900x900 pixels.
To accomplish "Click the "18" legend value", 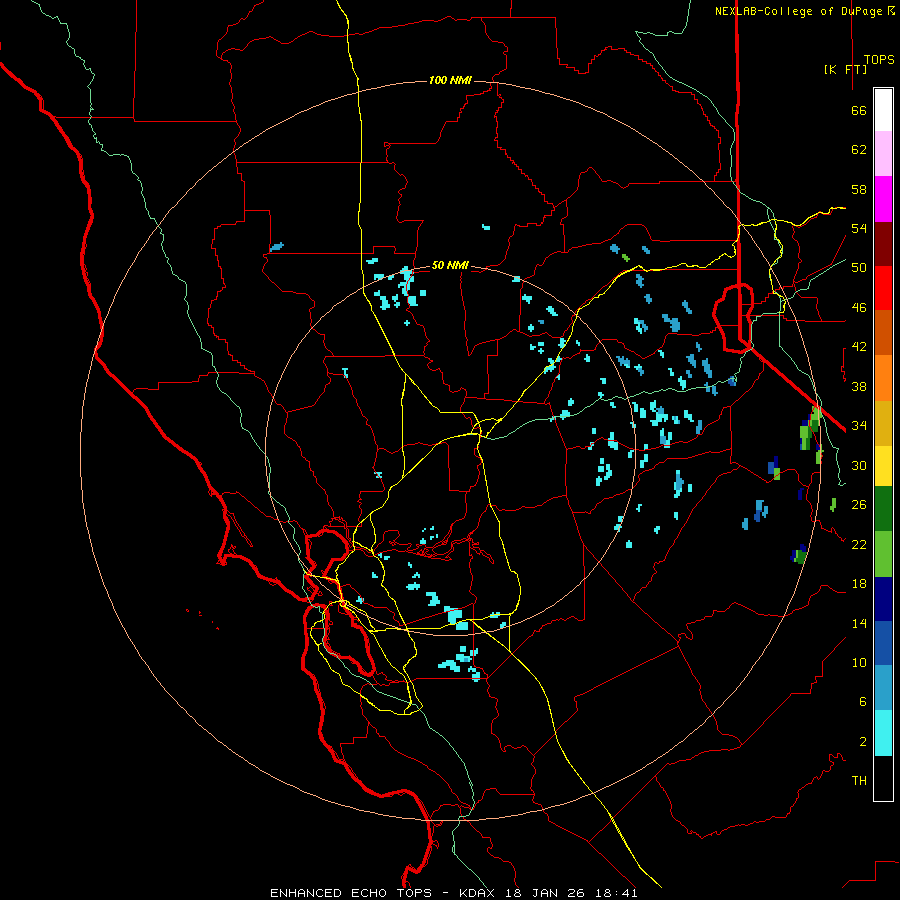I will [859, 584].
